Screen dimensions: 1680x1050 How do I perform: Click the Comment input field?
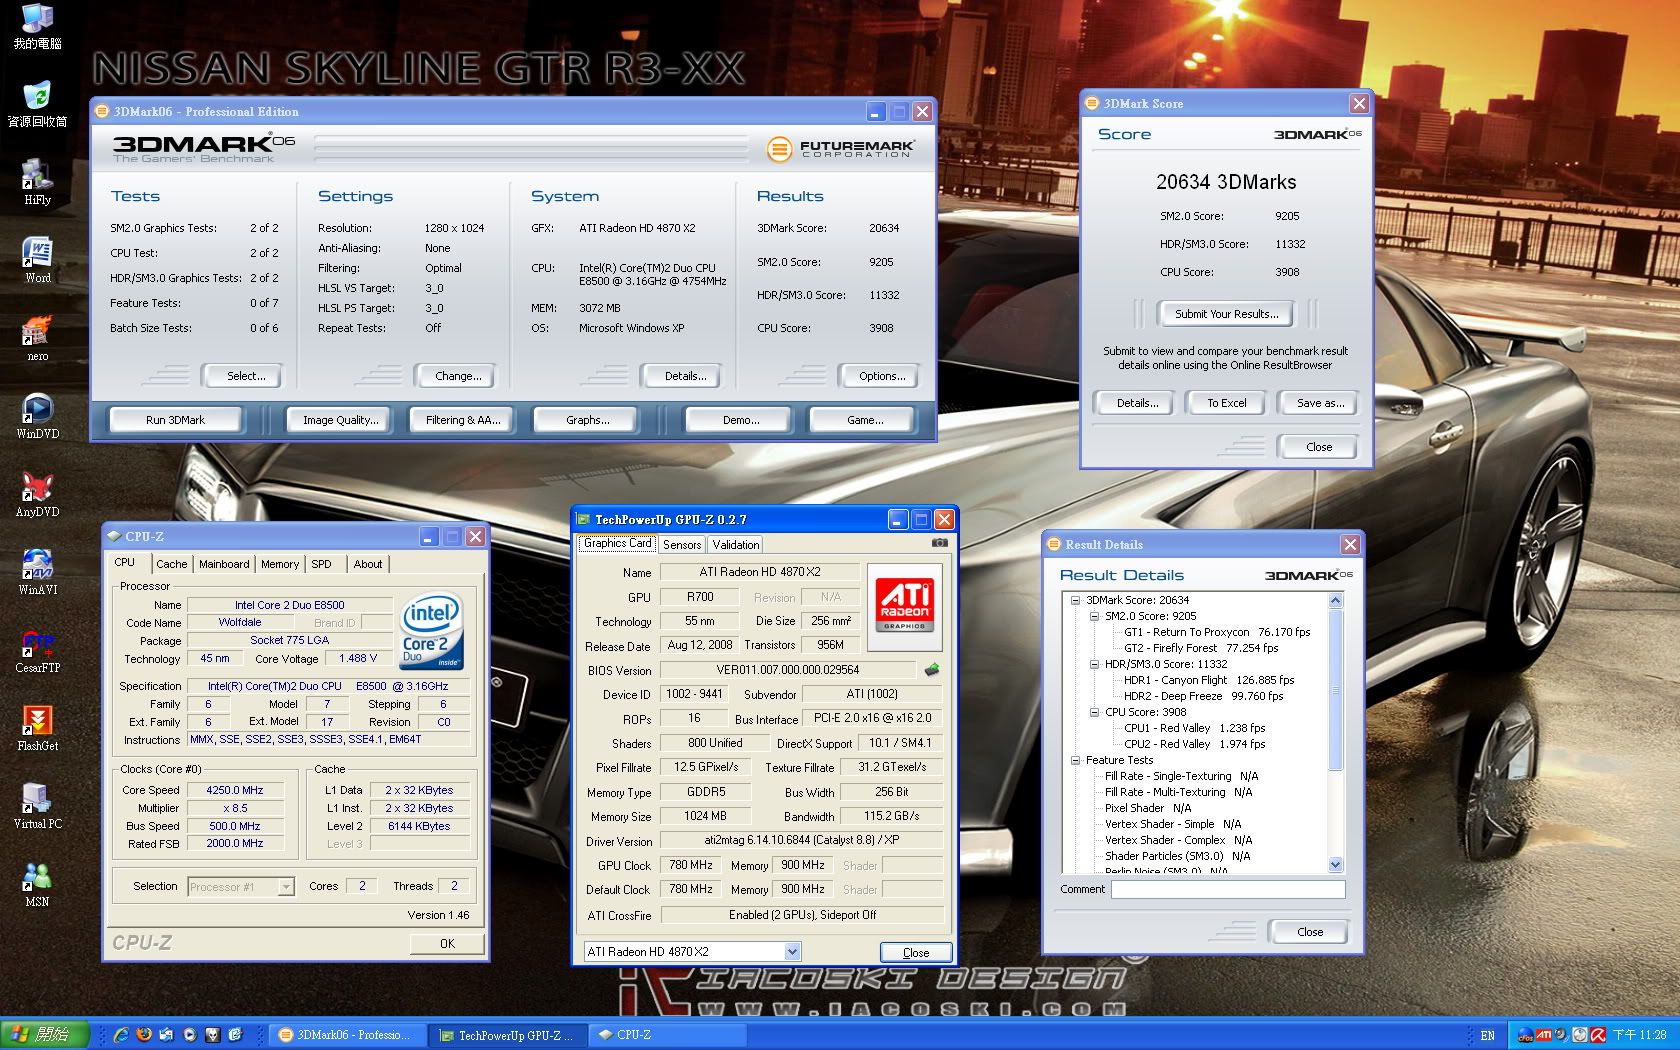[1228, 889]
